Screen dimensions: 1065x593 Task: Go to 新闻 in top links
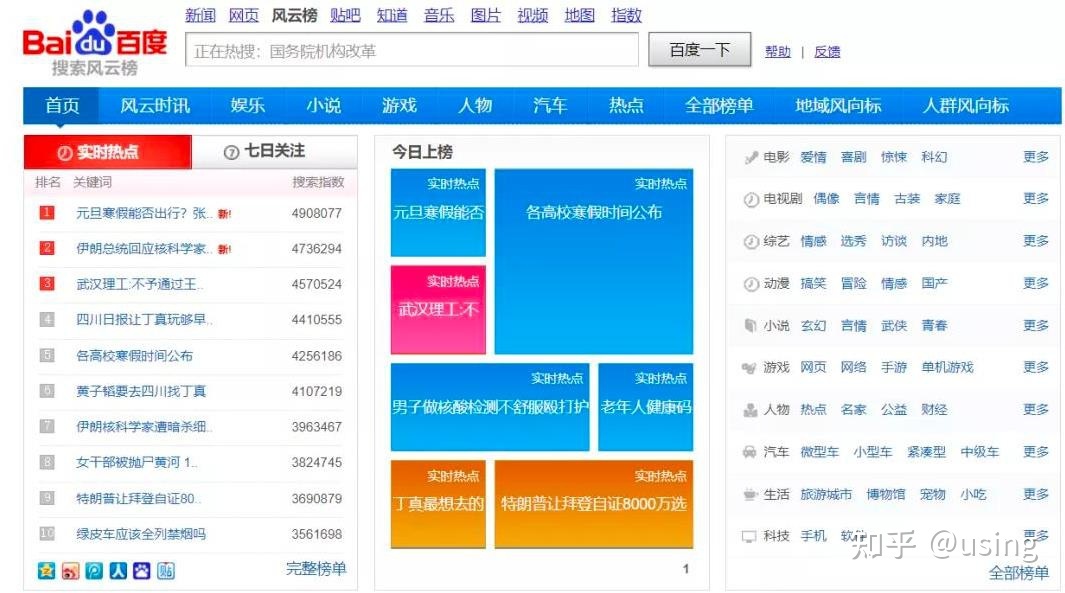[200, 16]
